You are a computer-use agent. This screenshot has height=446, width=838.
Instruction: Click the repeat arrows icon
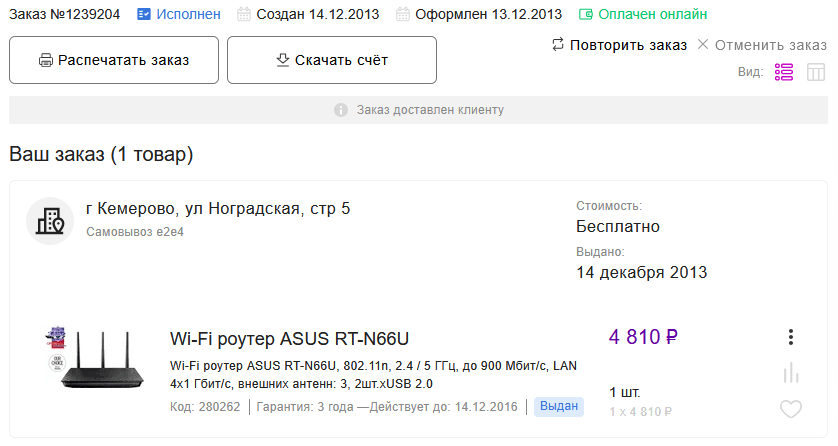click(x=558, y=44)
